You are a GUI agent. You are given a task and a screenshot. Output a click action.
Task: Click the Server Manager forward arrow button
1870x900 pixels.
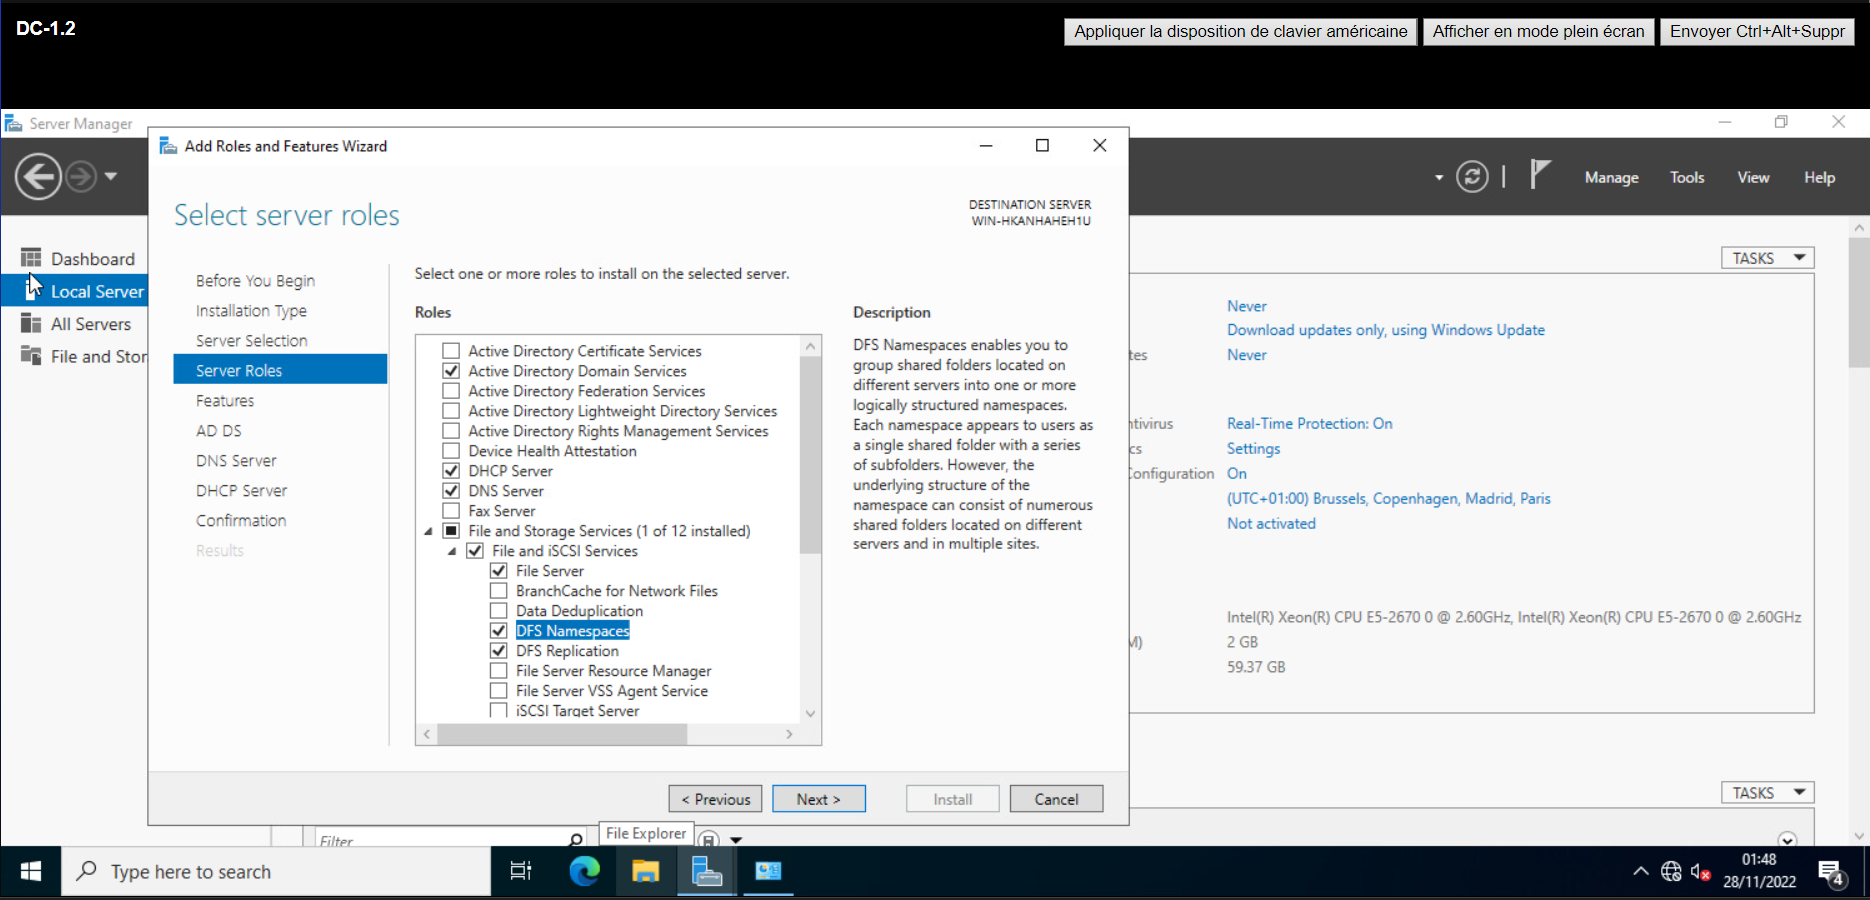click(81, 177)
